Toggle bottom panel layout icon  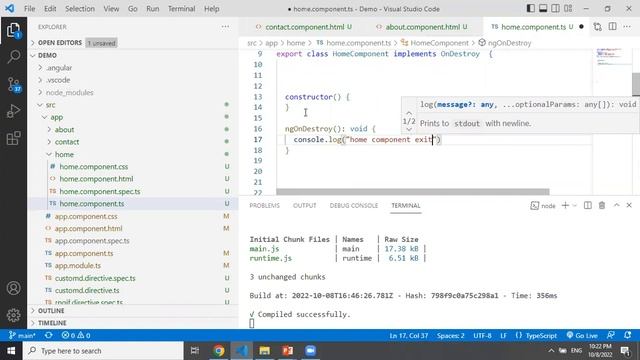point(543,9)
